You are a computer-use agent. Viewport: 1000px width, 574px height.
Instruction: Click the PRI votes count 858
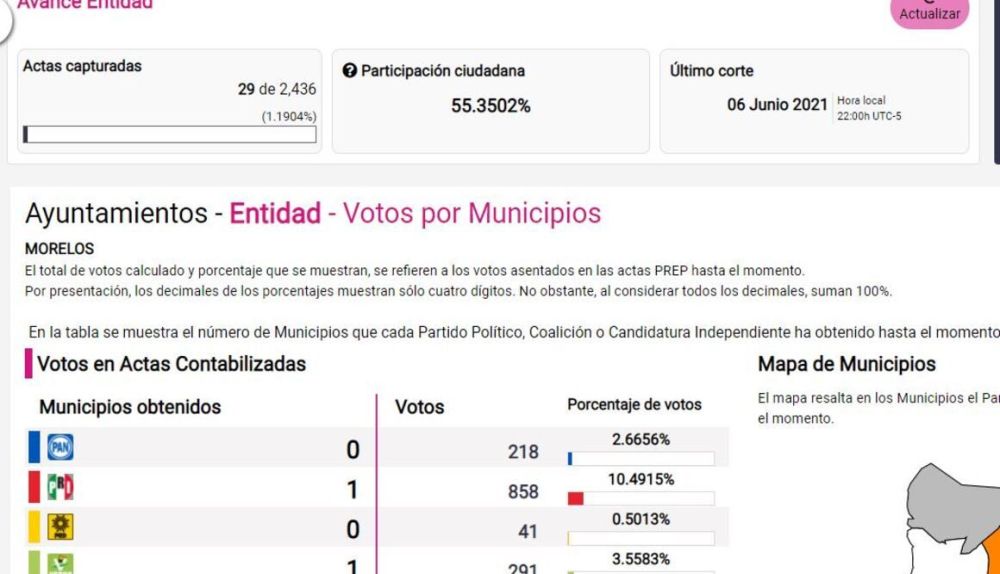[x=522, y=492]
